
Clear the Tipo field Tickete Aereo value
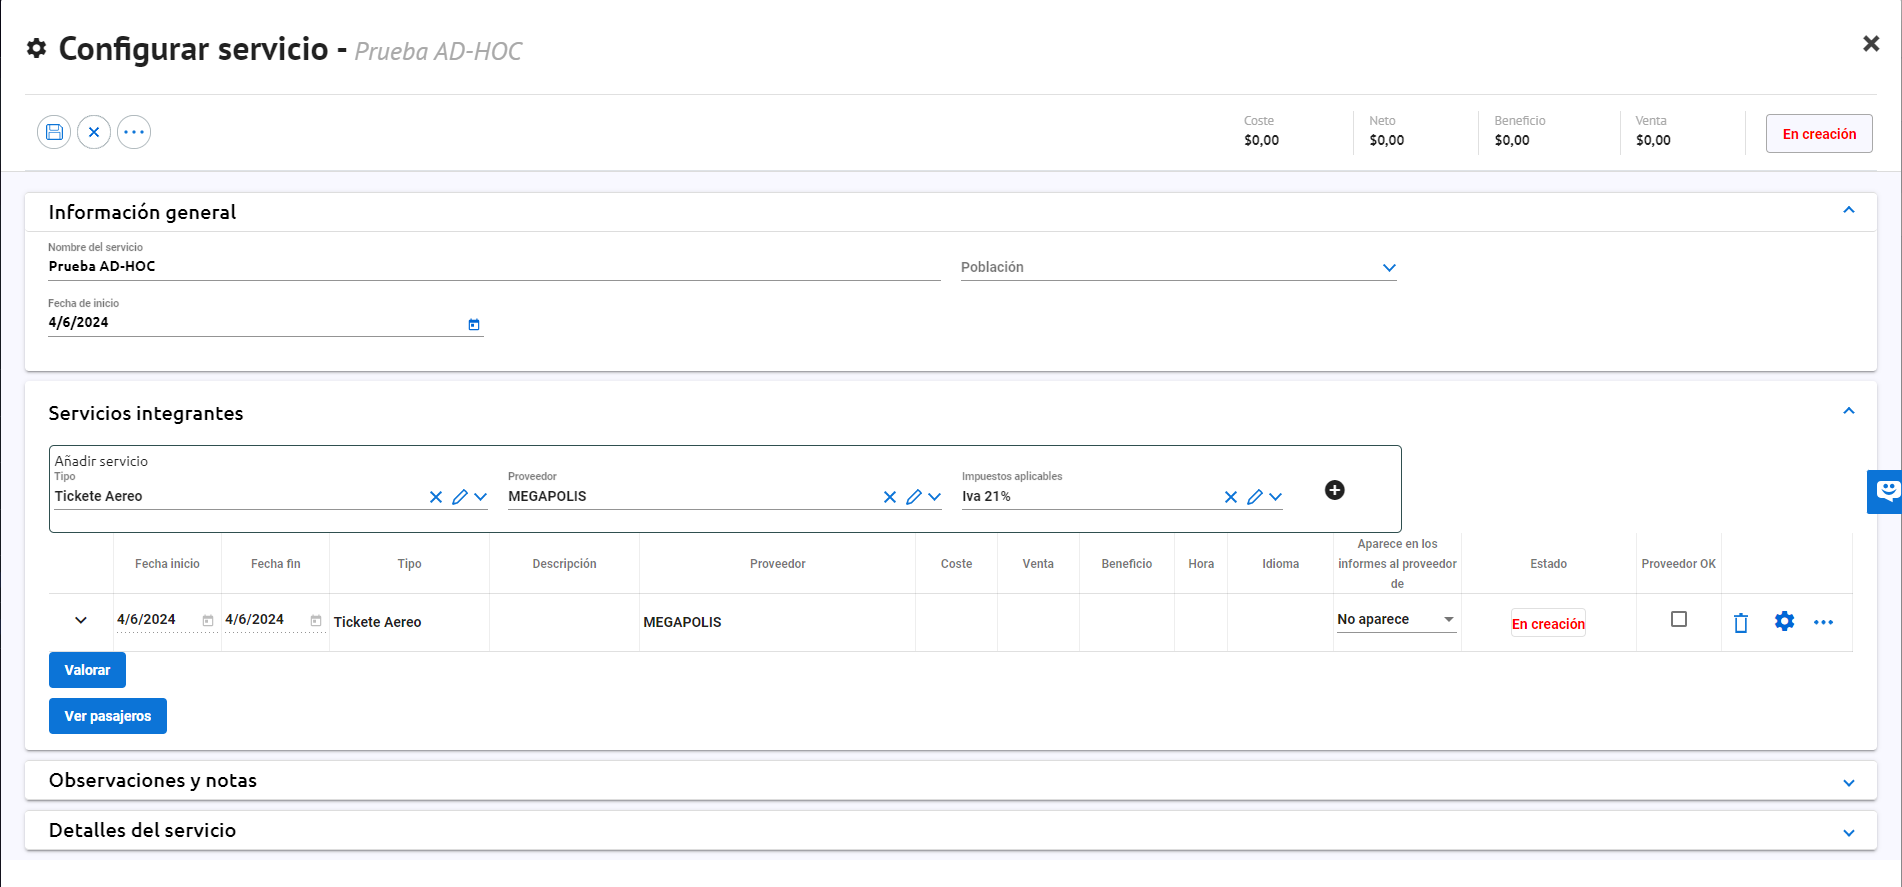[436, 497]
